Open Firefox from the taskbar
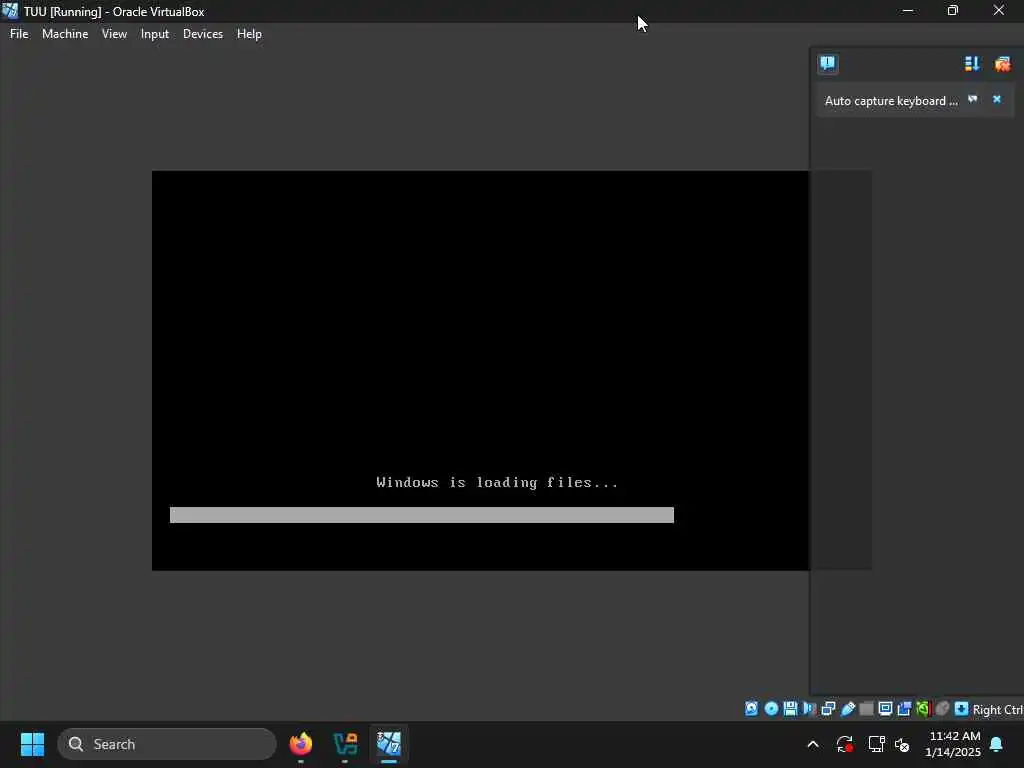 [x=301, y=744]
